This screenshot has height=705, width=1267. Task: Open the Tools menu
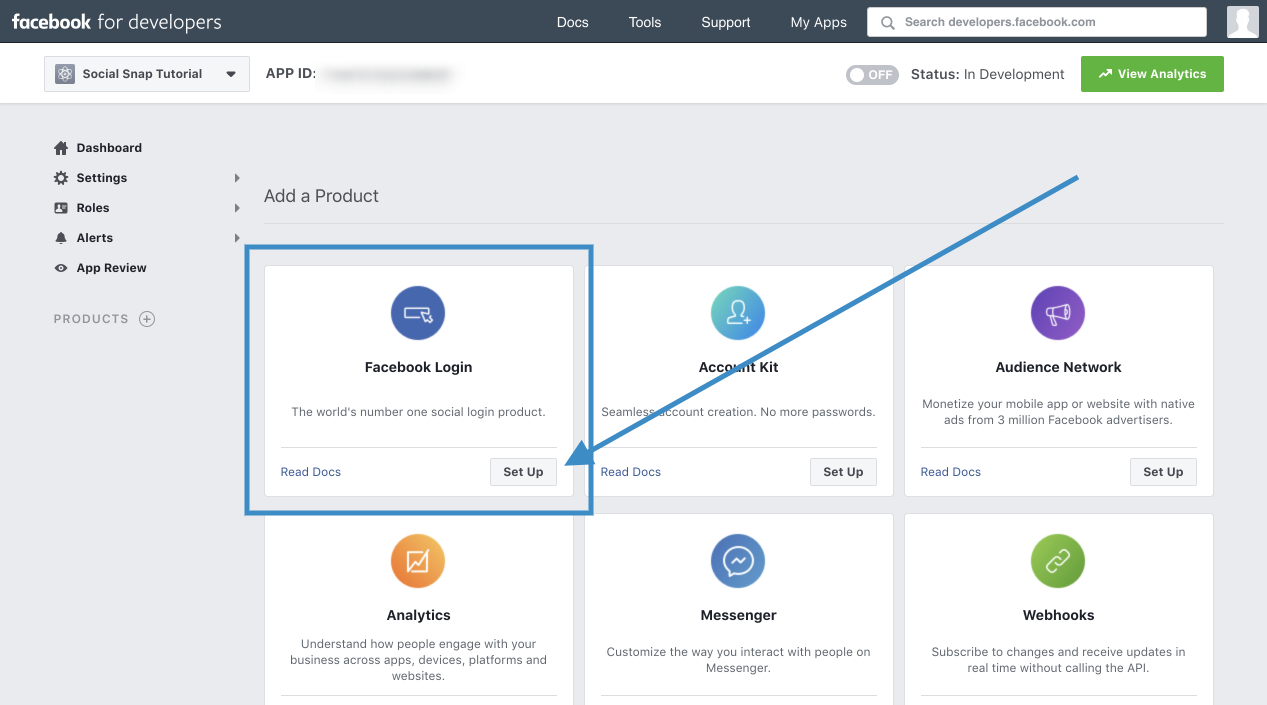644,21
